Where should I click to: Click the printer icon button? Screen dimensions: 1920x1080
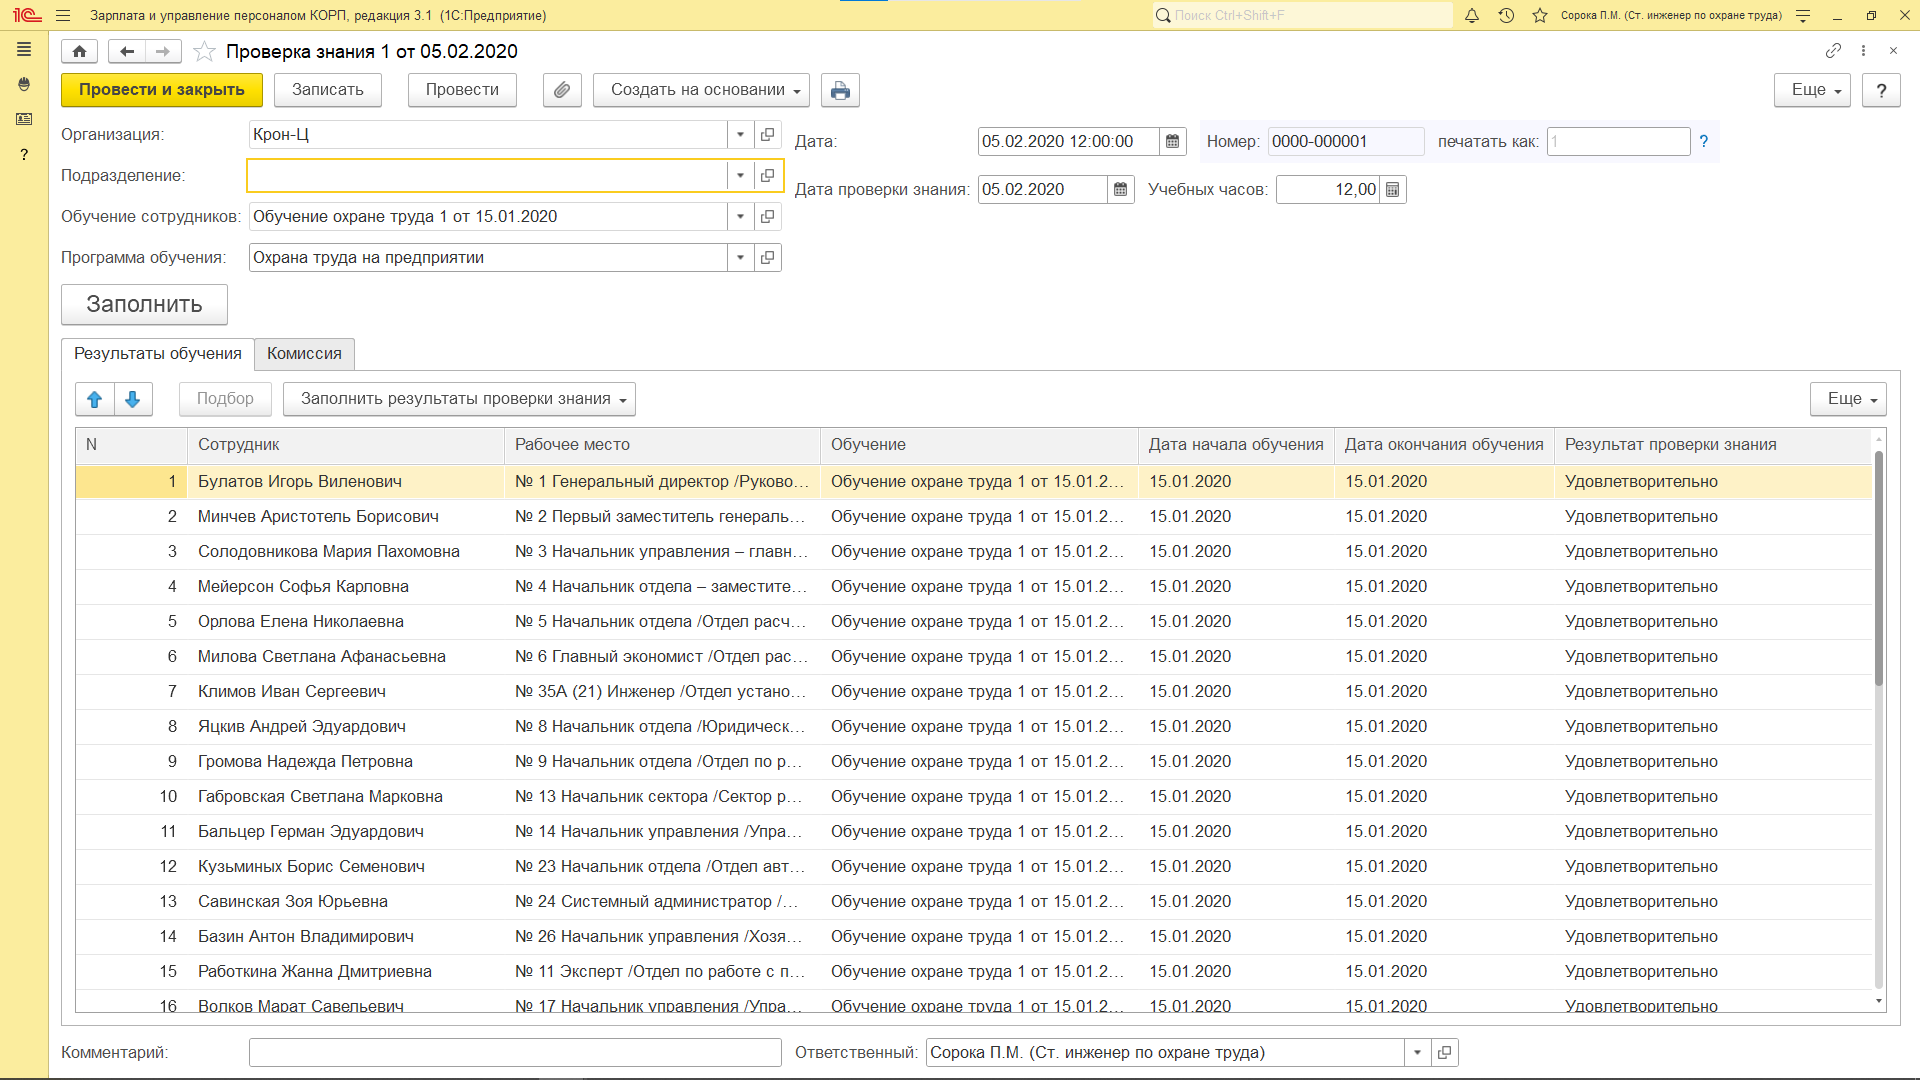(x=840, y=90)
